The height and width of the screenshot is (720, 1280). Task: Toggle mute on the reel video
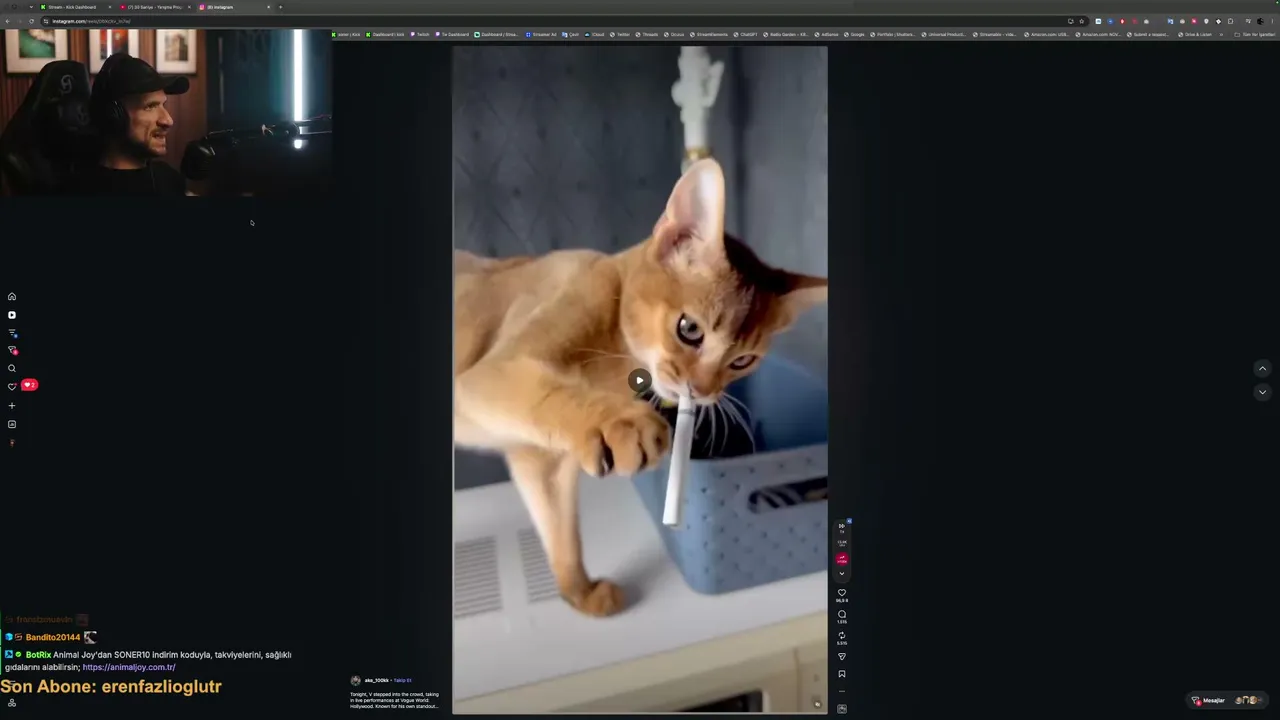click(x=817, y=704)
